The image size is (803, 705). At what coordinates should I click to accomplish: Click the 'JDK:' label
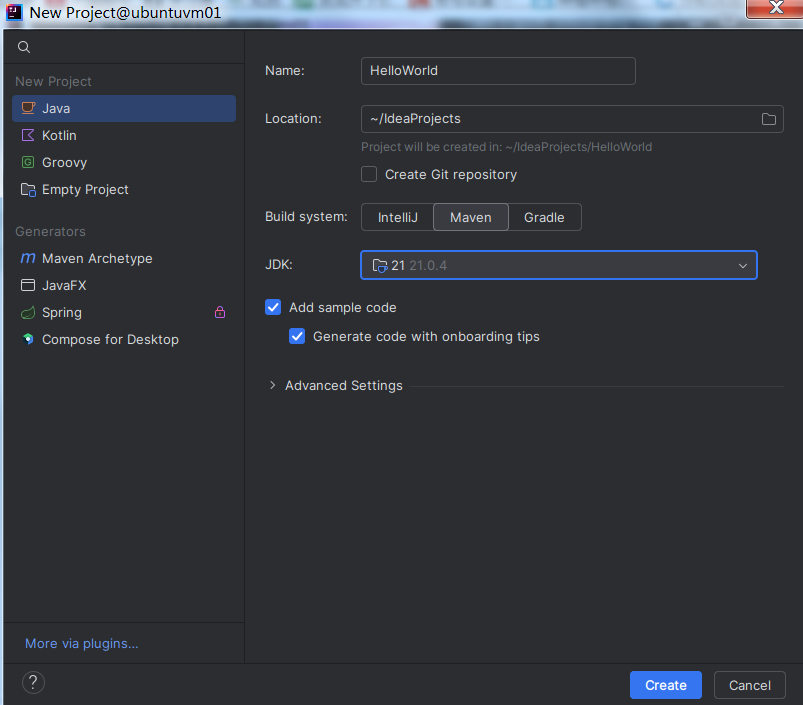(279, 265)
